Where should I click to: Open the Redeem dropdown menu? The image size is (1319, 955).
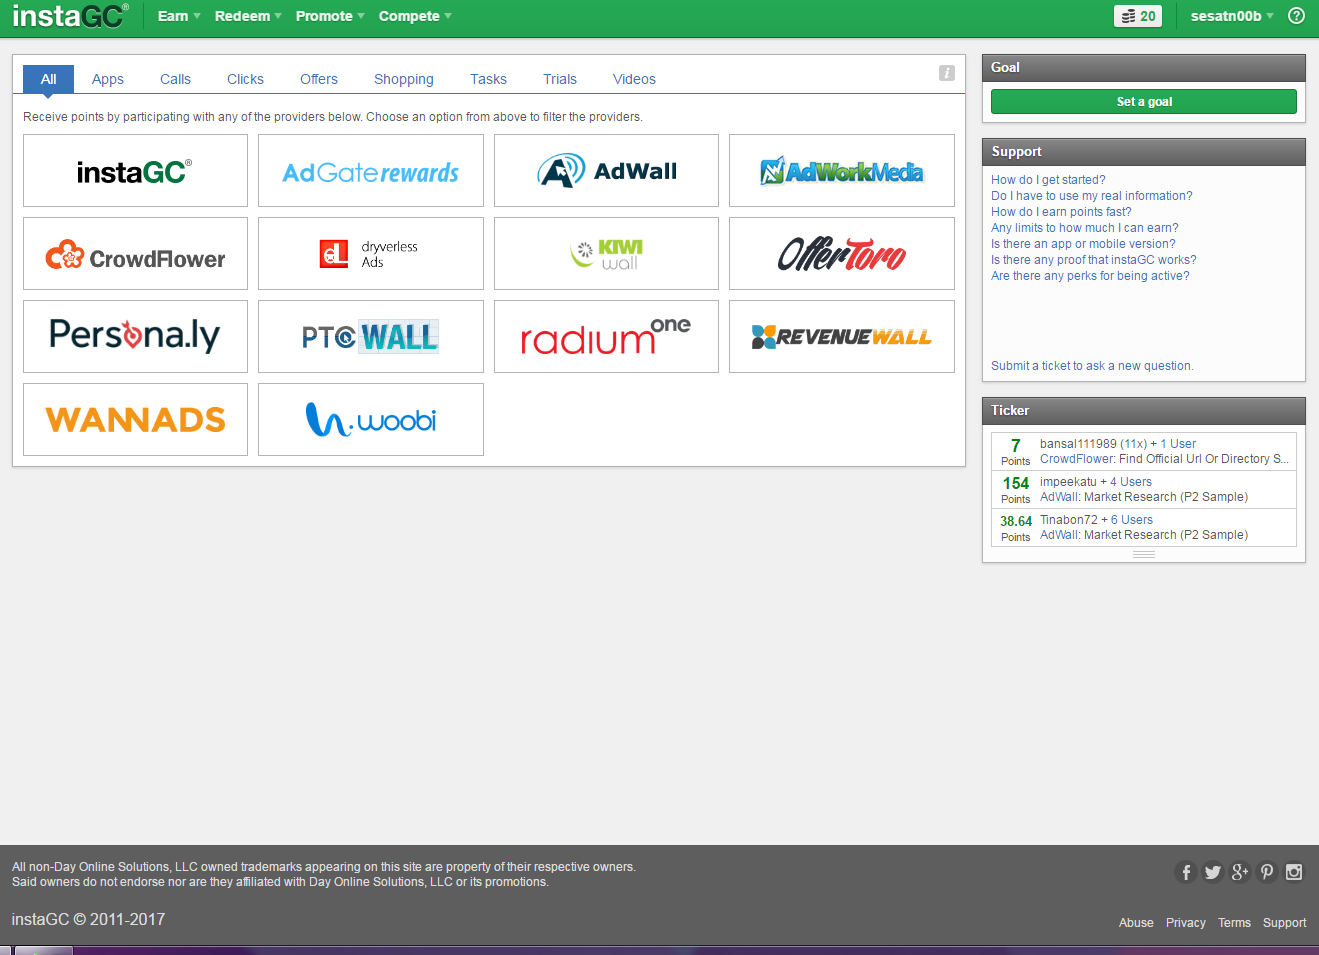pyautogui.click(x=248, y=16)
